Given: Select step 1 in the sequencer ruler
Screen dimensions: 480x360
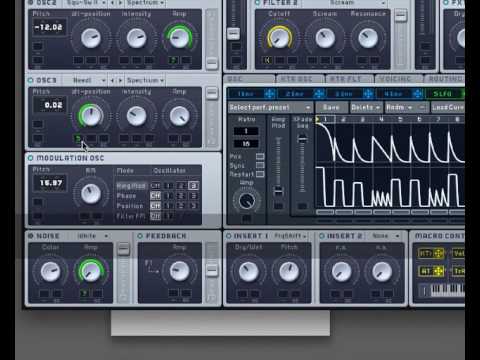Looking at the screenshot, I should [326, 119].
